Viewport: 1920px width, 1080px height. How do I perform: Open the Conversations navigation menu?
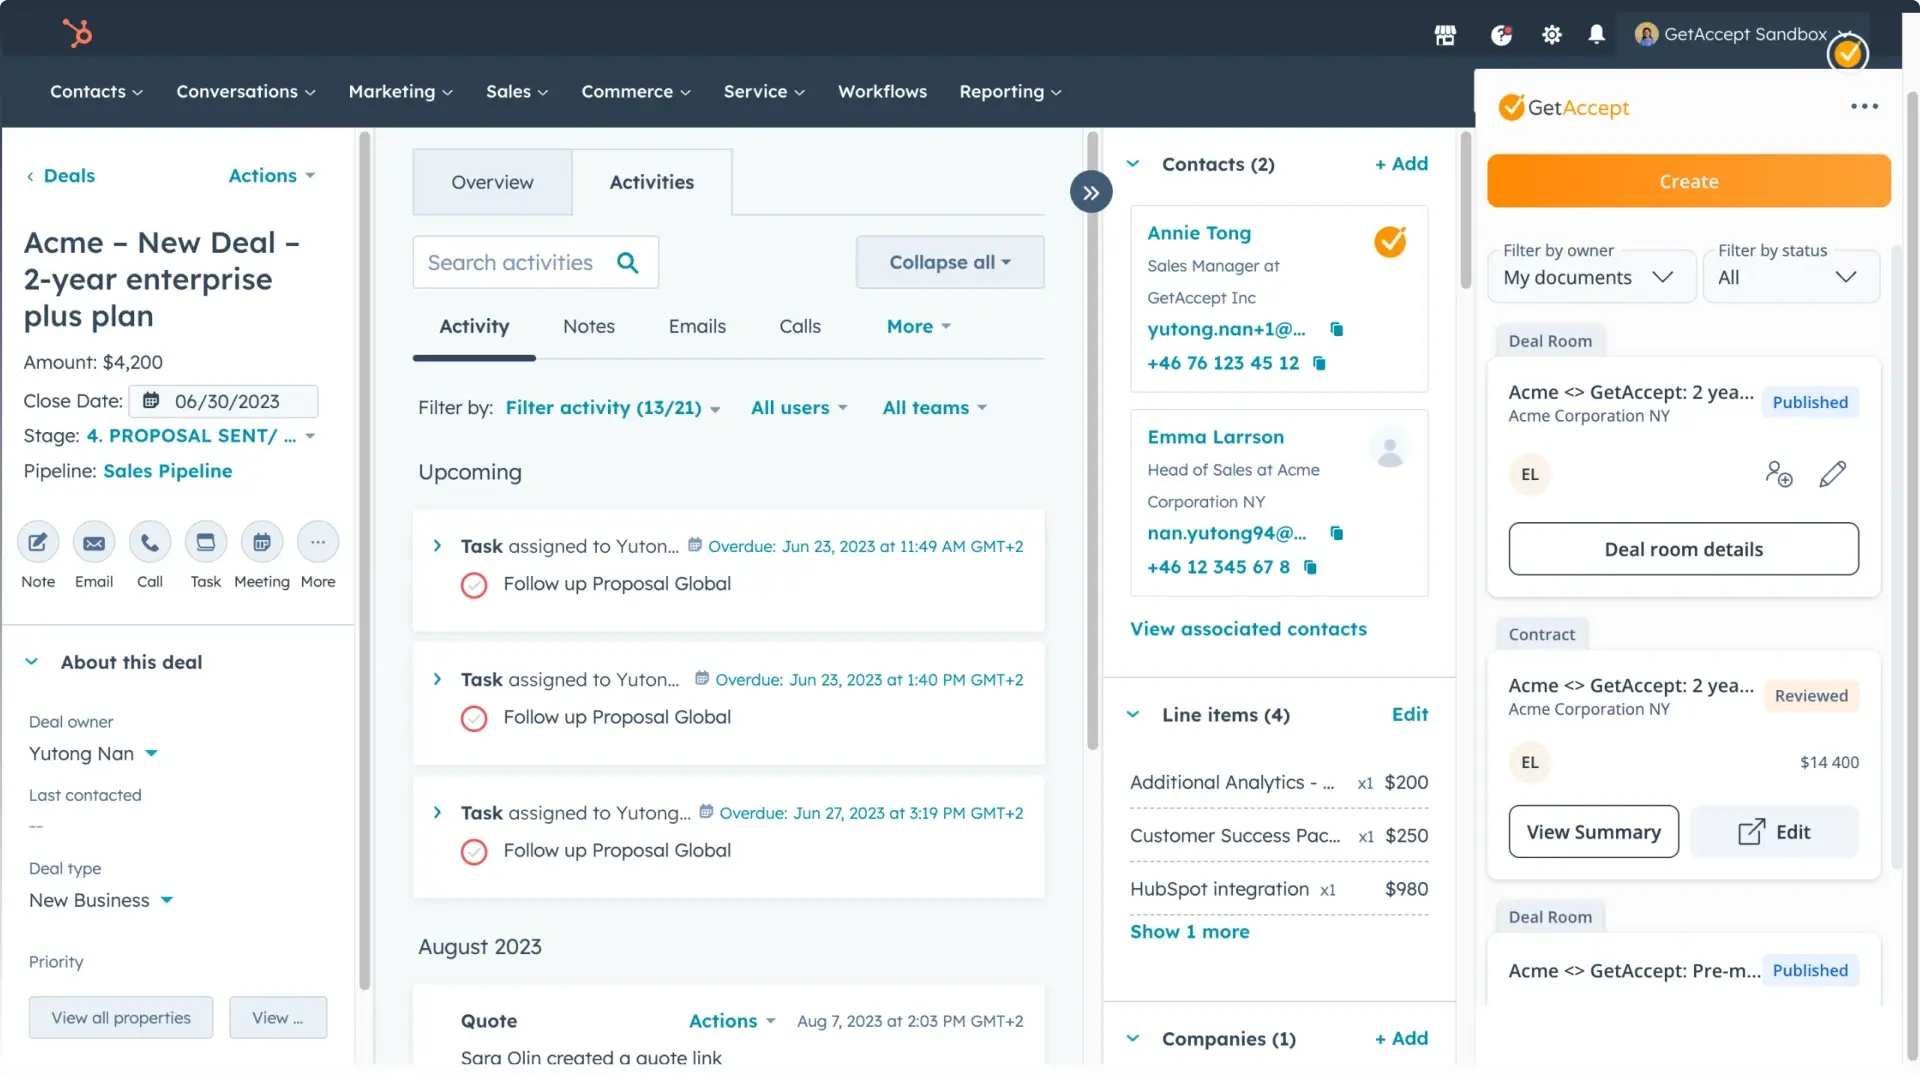pyautogui.click(x=246, y=92)
